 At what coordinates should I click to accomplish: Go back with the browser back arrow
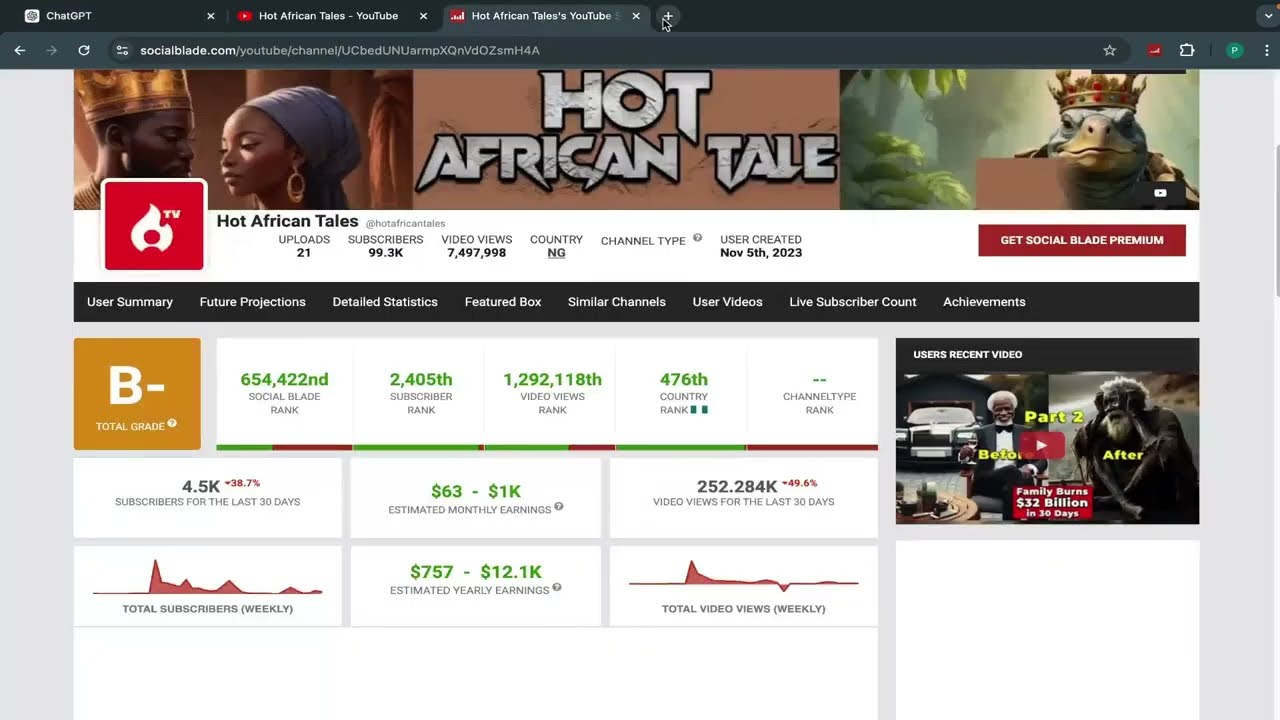point(20,50)
